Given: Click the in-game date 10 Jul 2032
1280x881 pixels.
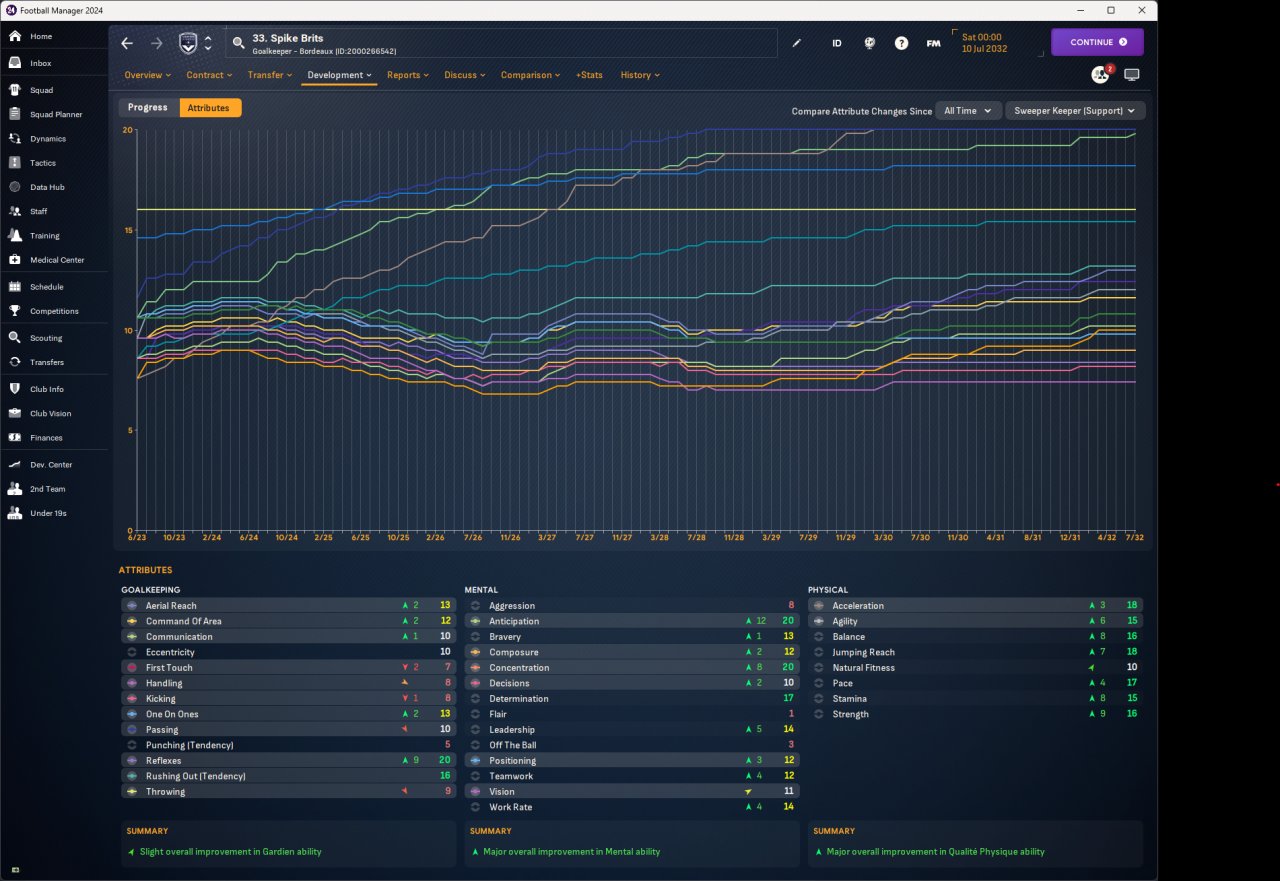Looking at the screenshot, I should [985, 49].
